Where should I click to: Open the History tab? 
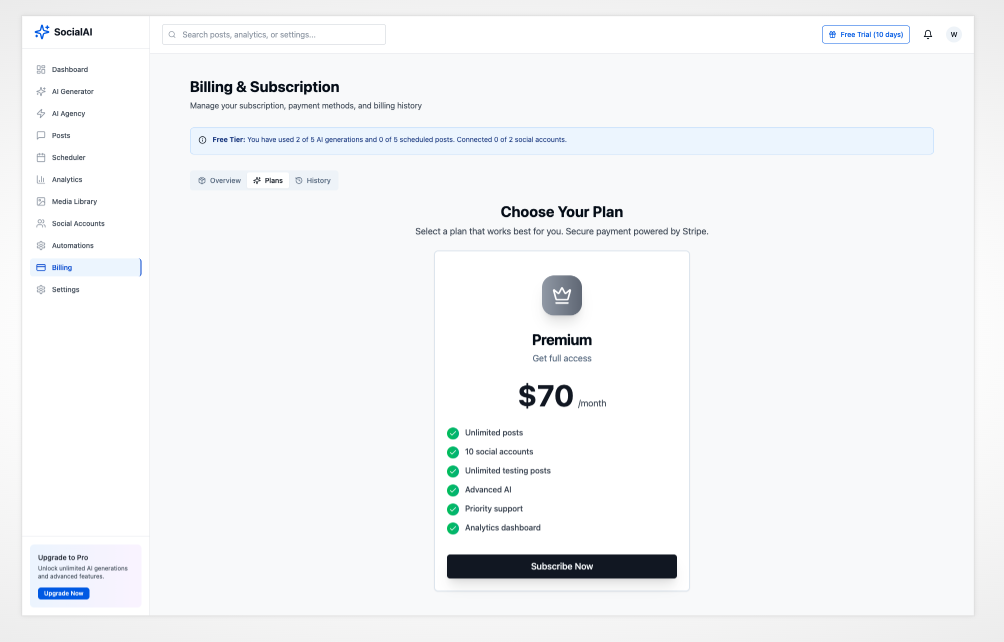314,180
